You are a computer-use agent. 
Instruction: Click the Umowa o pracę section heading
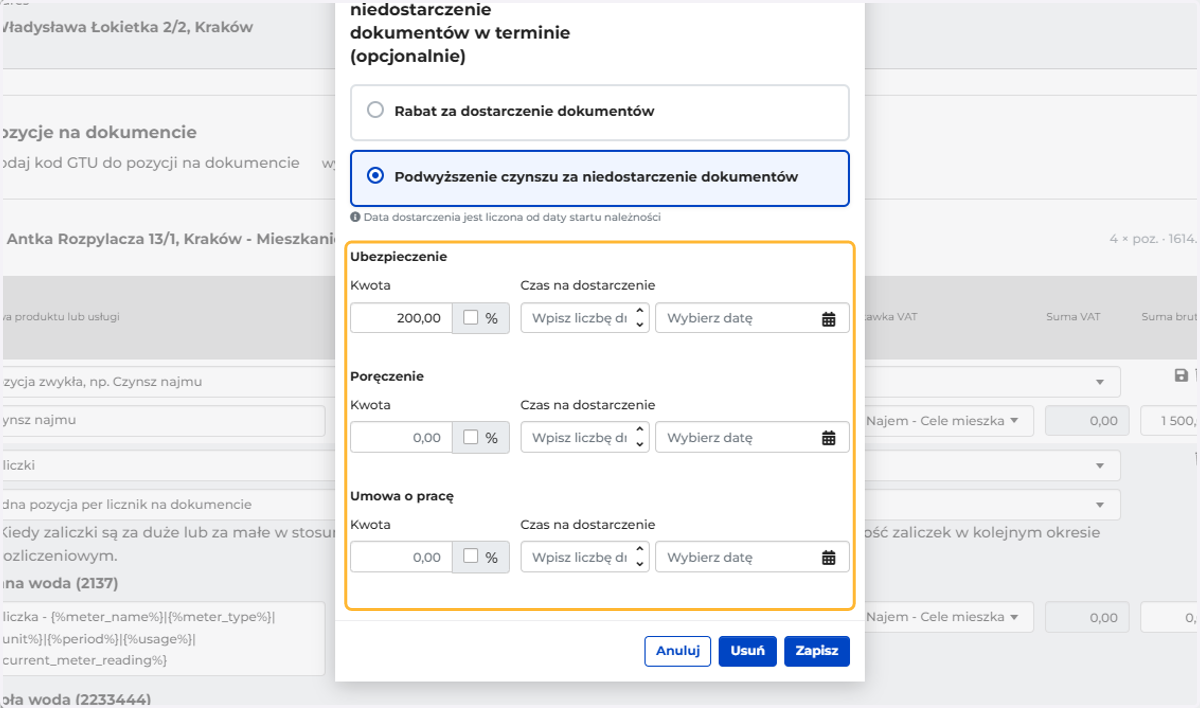point(402,496)
